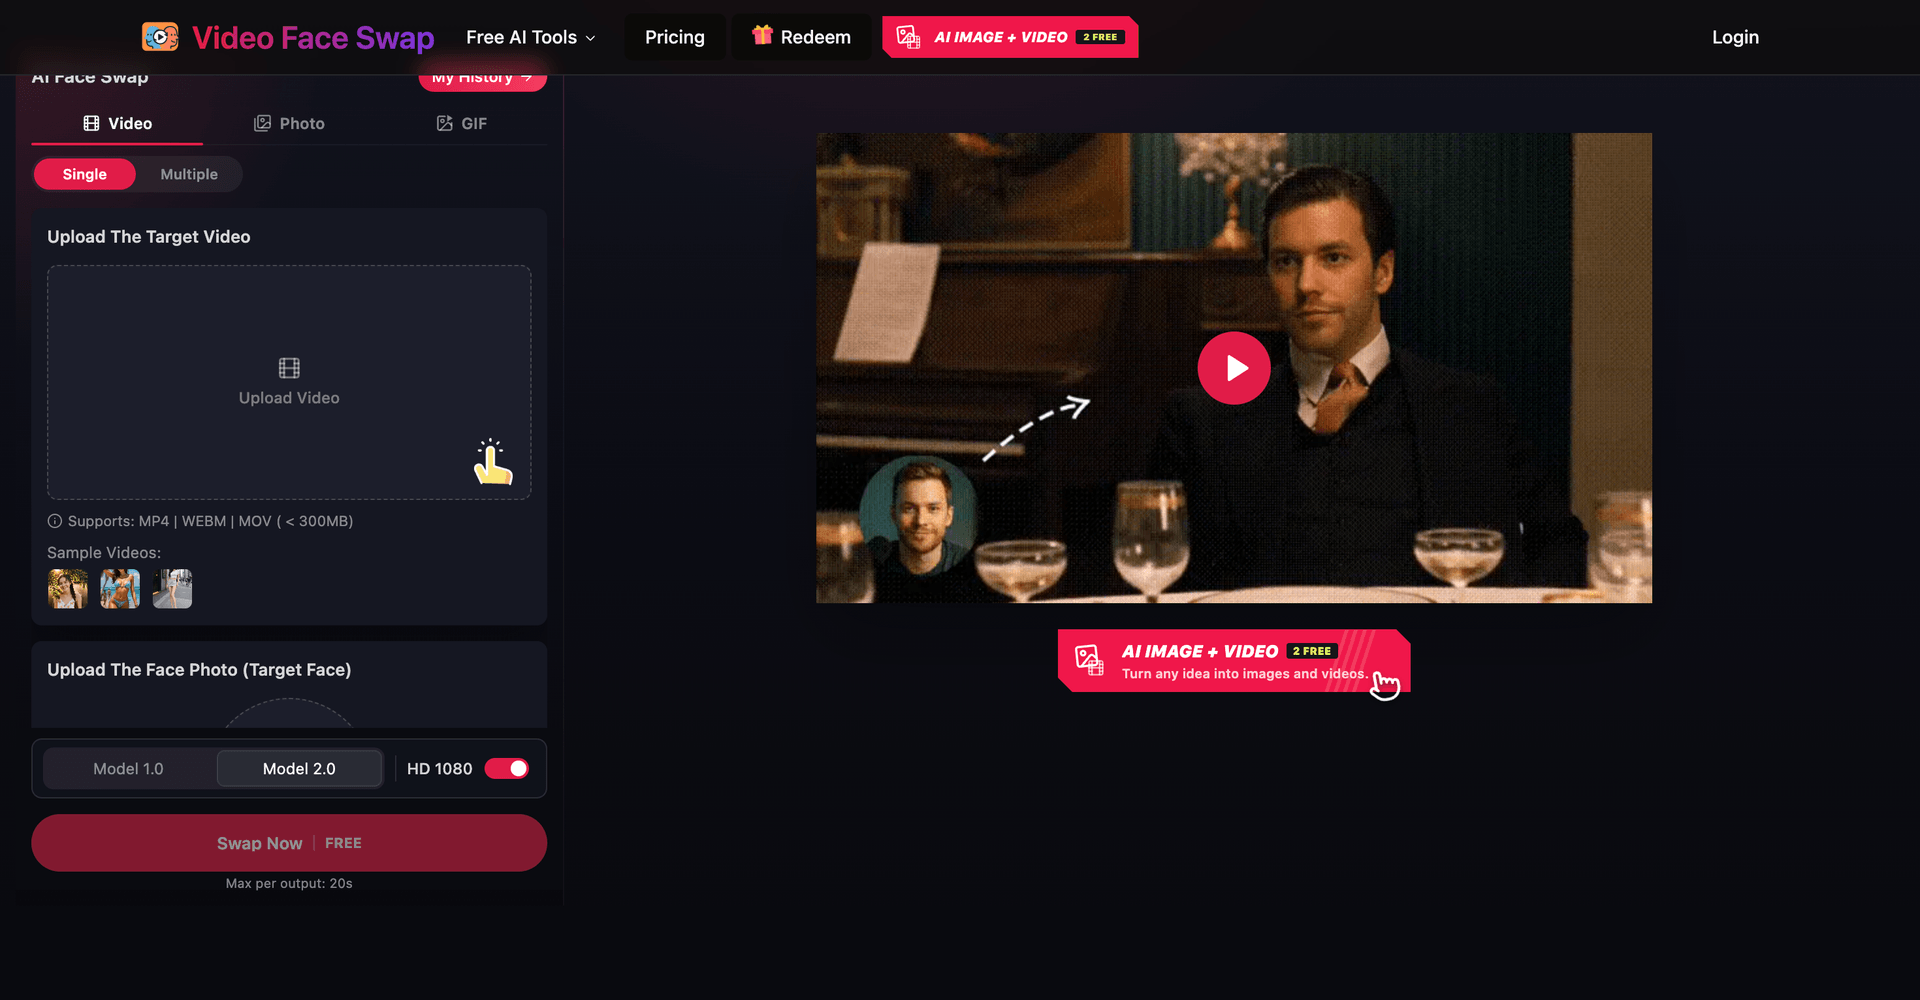Click the supported formats info icon
Image resolution: width=1920 pixels, height=1000 pixels.
click(x=55, y=521)
